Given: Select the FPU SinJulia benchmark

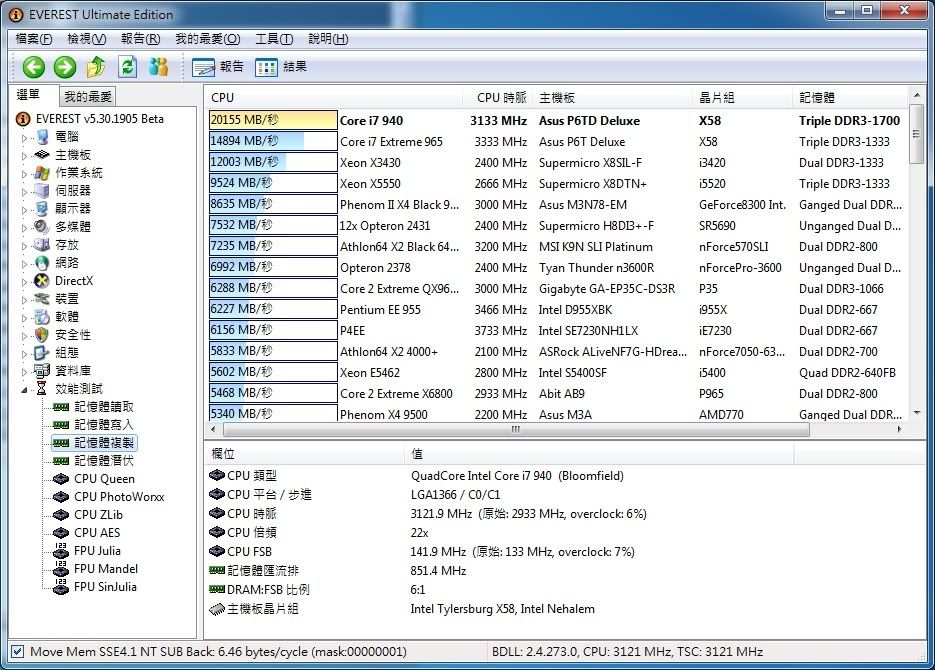Looking at the screenshot, I should coord(105,587).
